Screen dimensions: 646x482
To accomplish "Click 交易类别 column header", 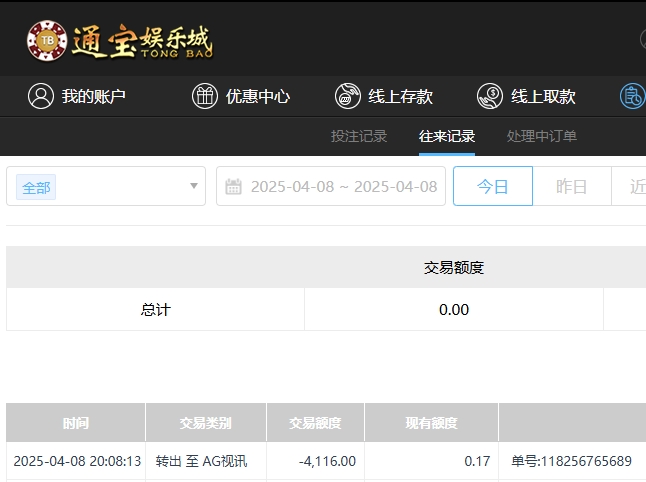I will (x=206, y=423).
